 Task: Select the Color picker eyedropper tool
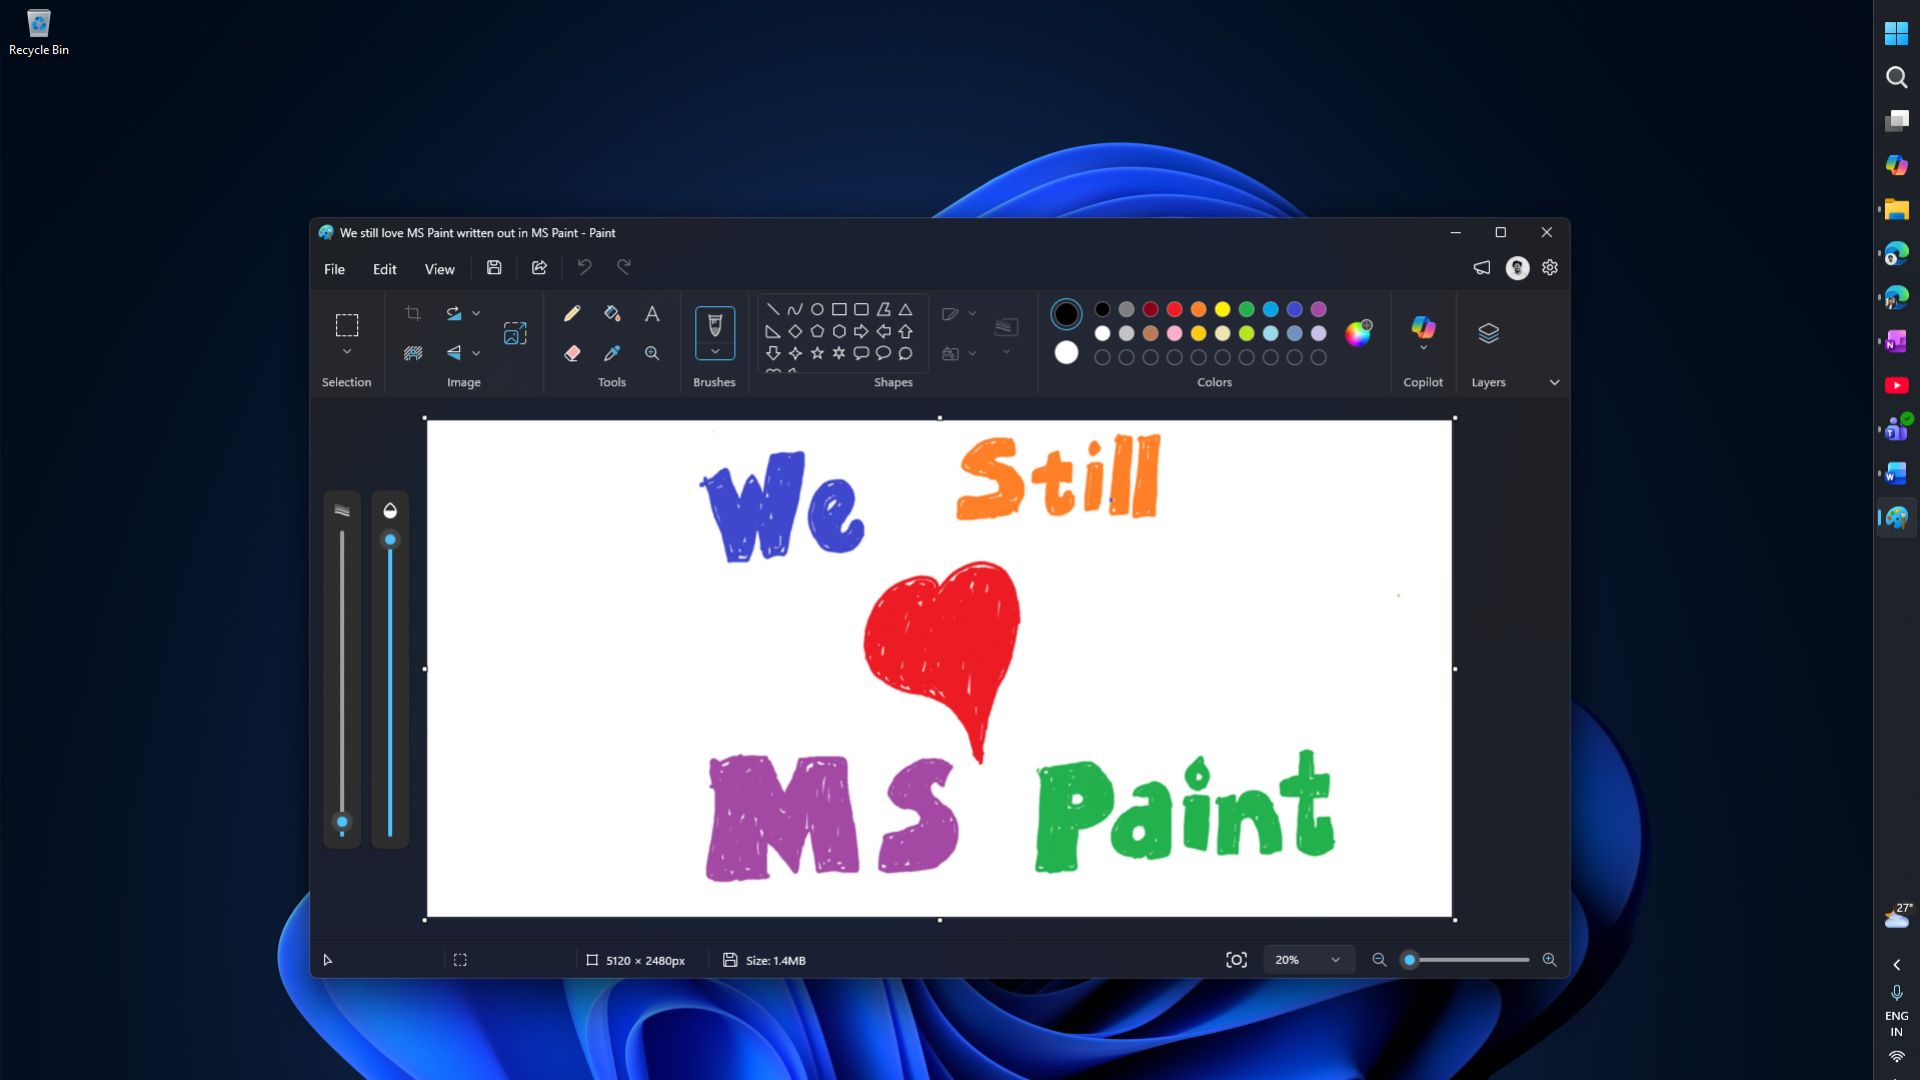612,353
